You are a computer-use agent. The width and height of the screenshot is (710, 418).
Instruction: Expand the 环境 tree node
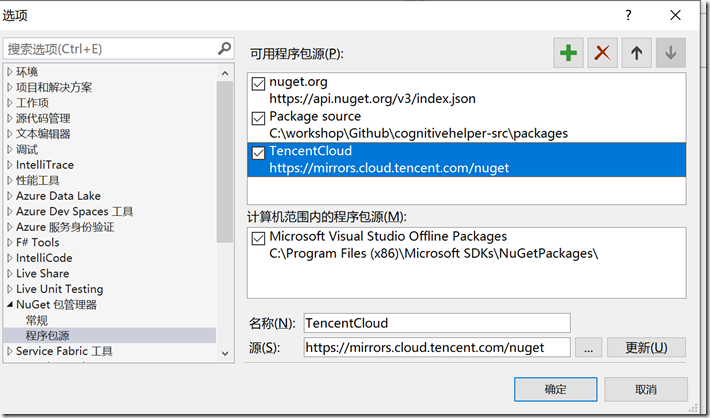tap(10, 72)
